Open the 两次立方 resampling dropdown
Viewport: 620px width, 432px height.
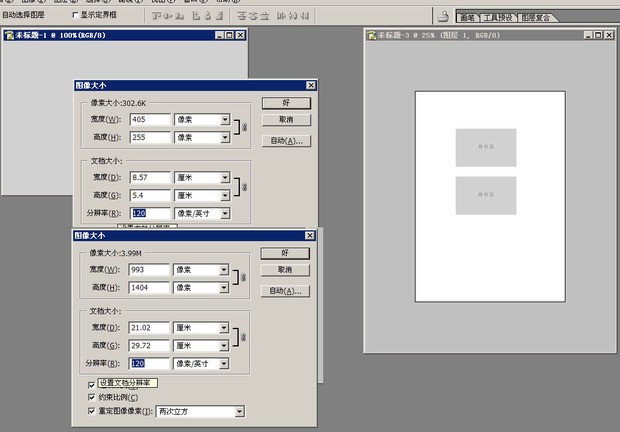click(239, 411)
